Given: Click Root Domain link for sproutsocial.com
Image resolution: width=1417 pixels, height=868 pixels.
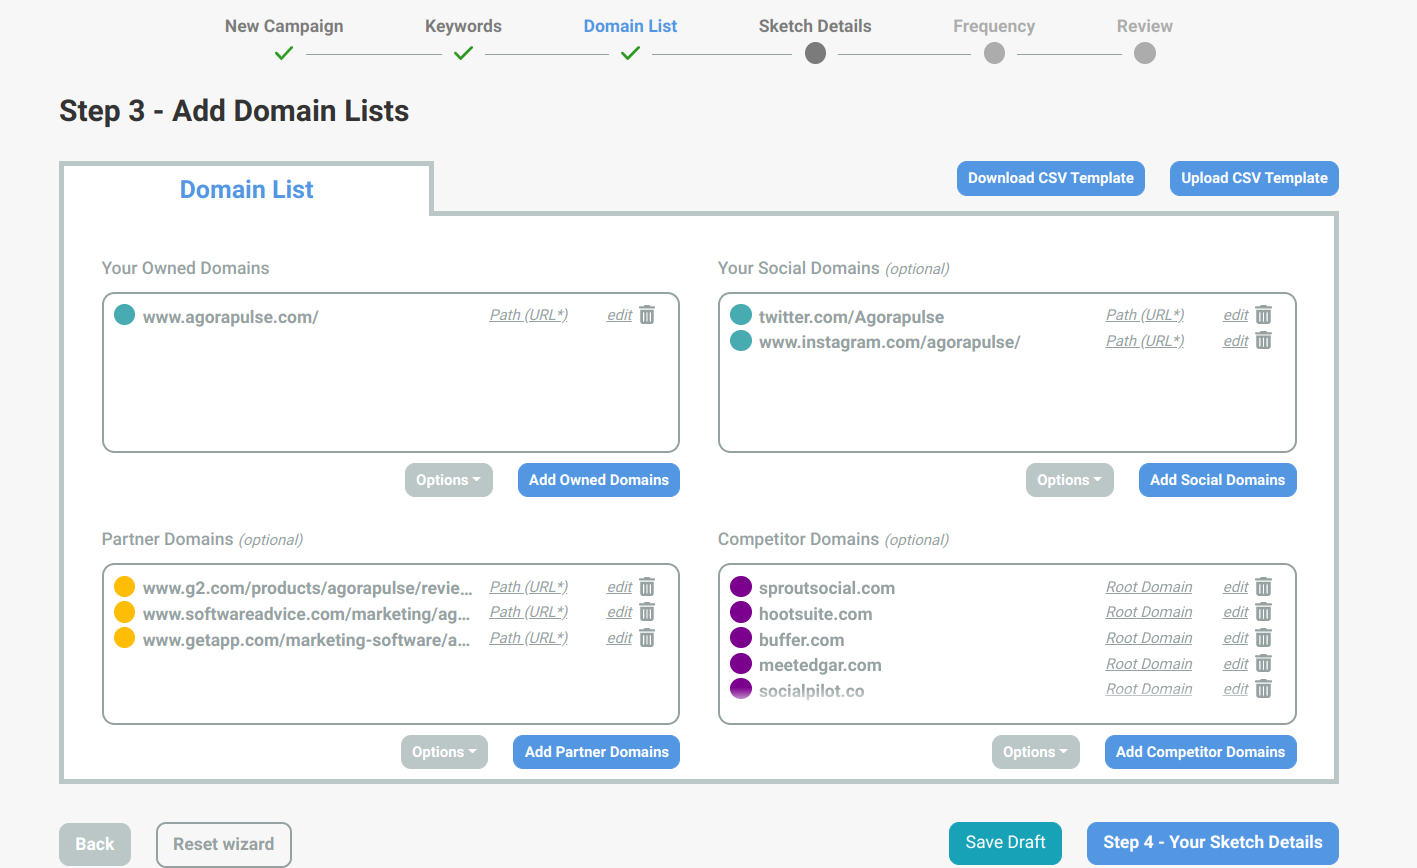Looking at the screenshot, I should 1149,587.
